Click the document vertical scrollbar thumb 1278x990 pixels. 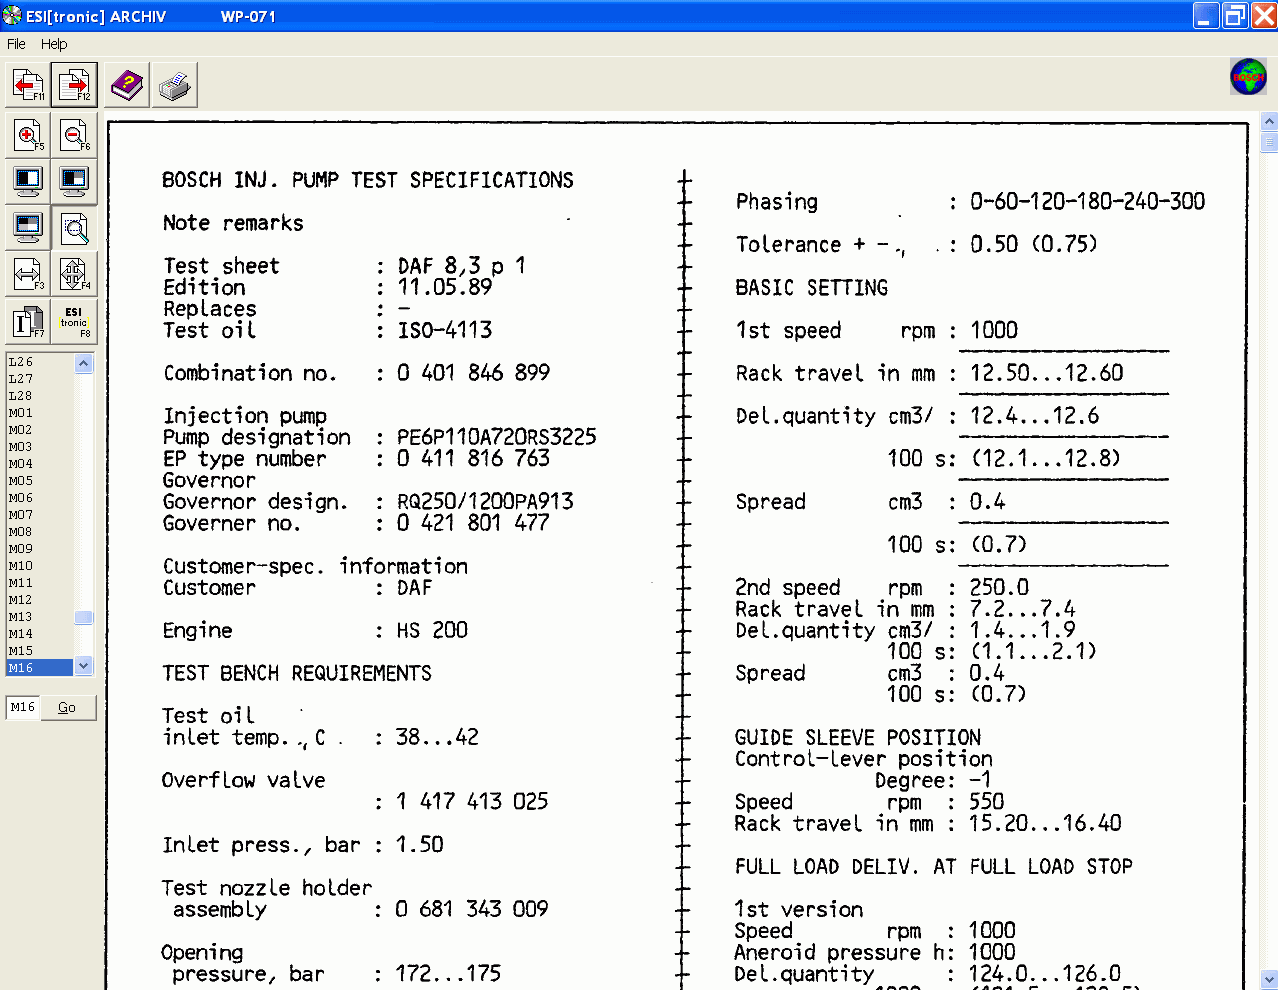(1269, 142)
